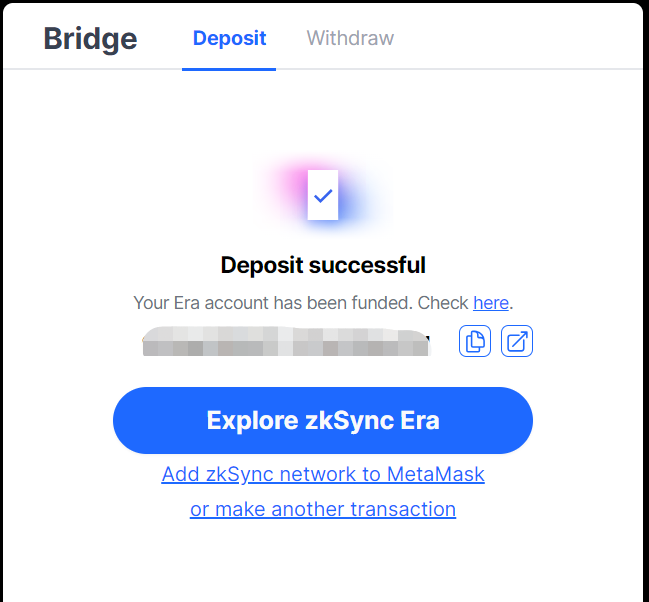
Task: Switch to the Withdraw tab
Action: click(350, 39)
